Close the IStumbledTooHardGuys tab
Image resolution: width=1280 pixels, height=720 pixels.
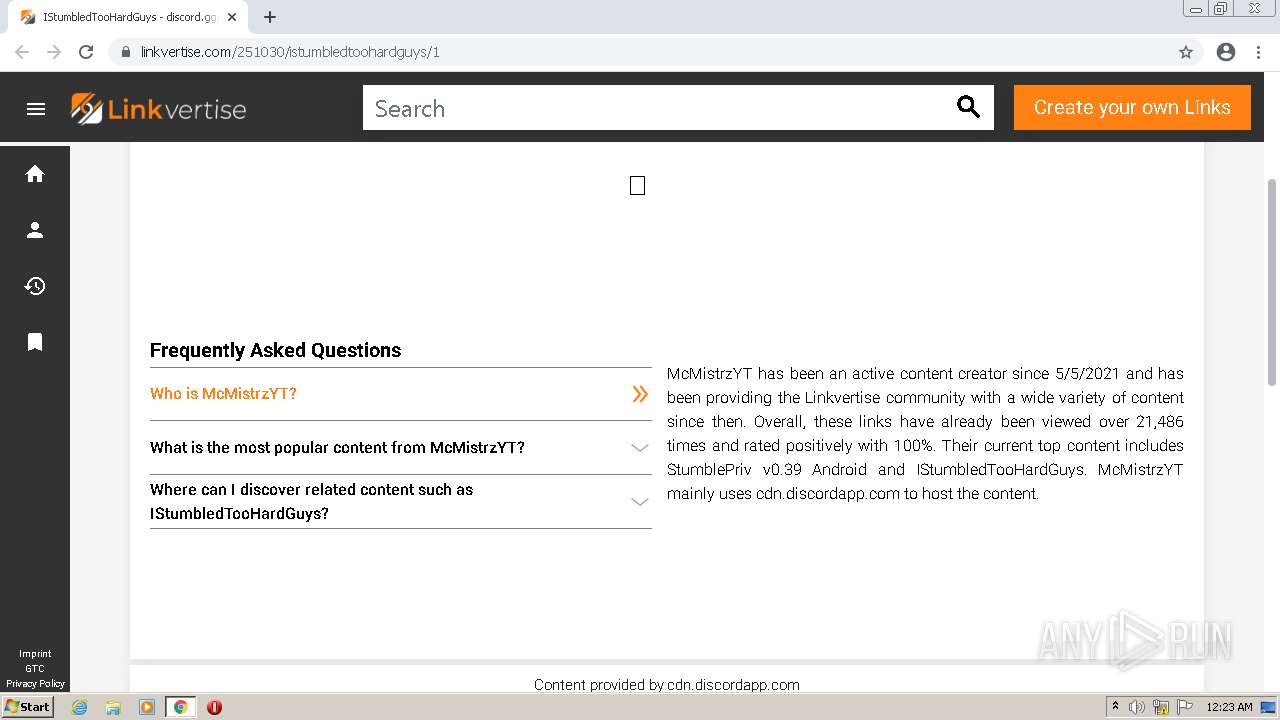[x=231, y=17]
